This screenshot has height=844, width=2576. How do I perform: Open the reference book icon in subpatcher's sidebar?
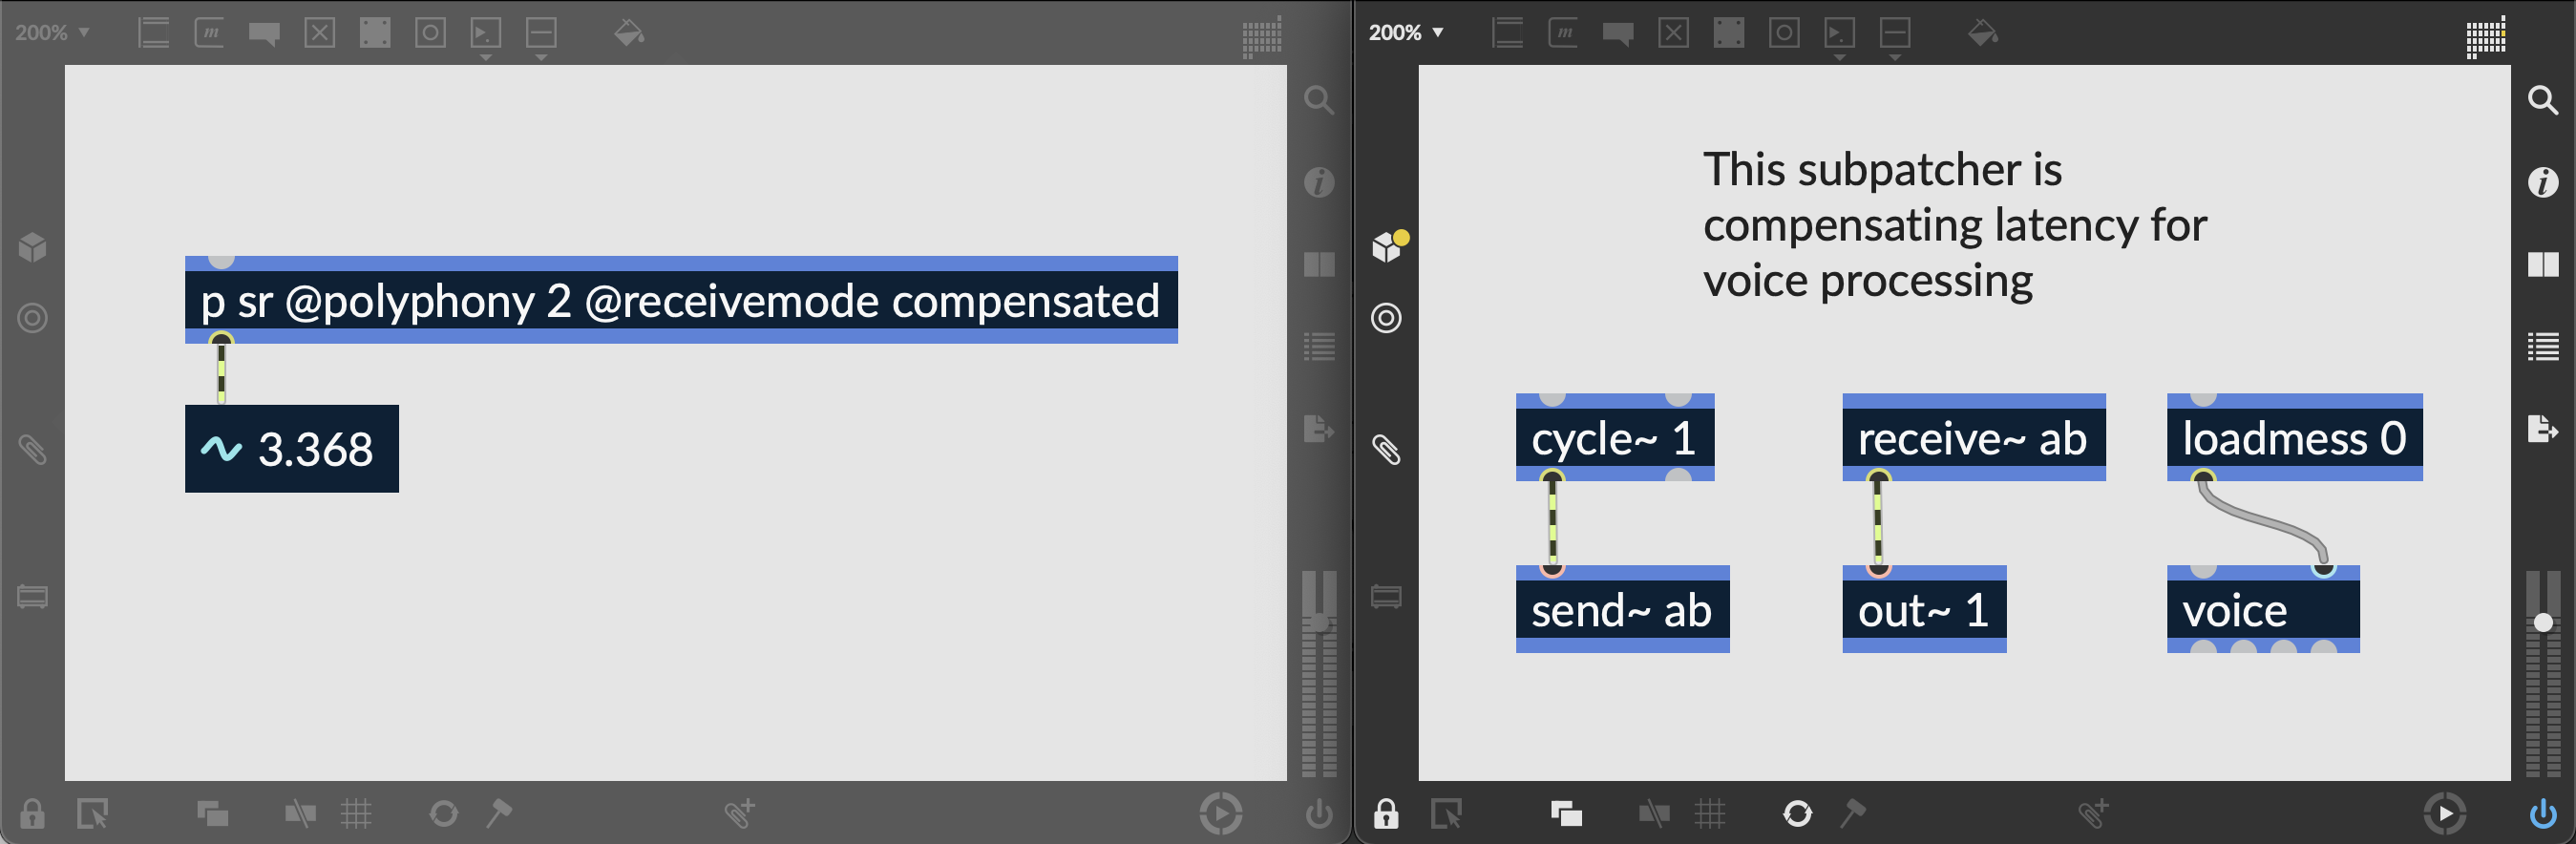pyautogui.click(x=2542, y=264)
